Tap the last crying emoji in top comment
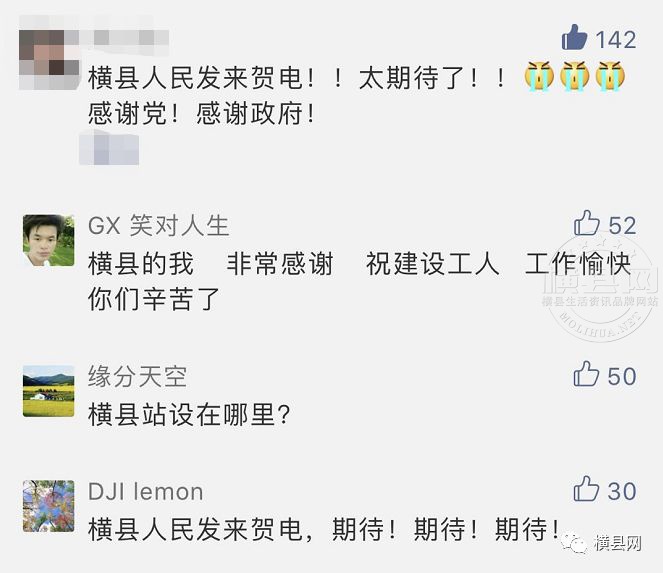Screen dimensions: 663x573 610,77
